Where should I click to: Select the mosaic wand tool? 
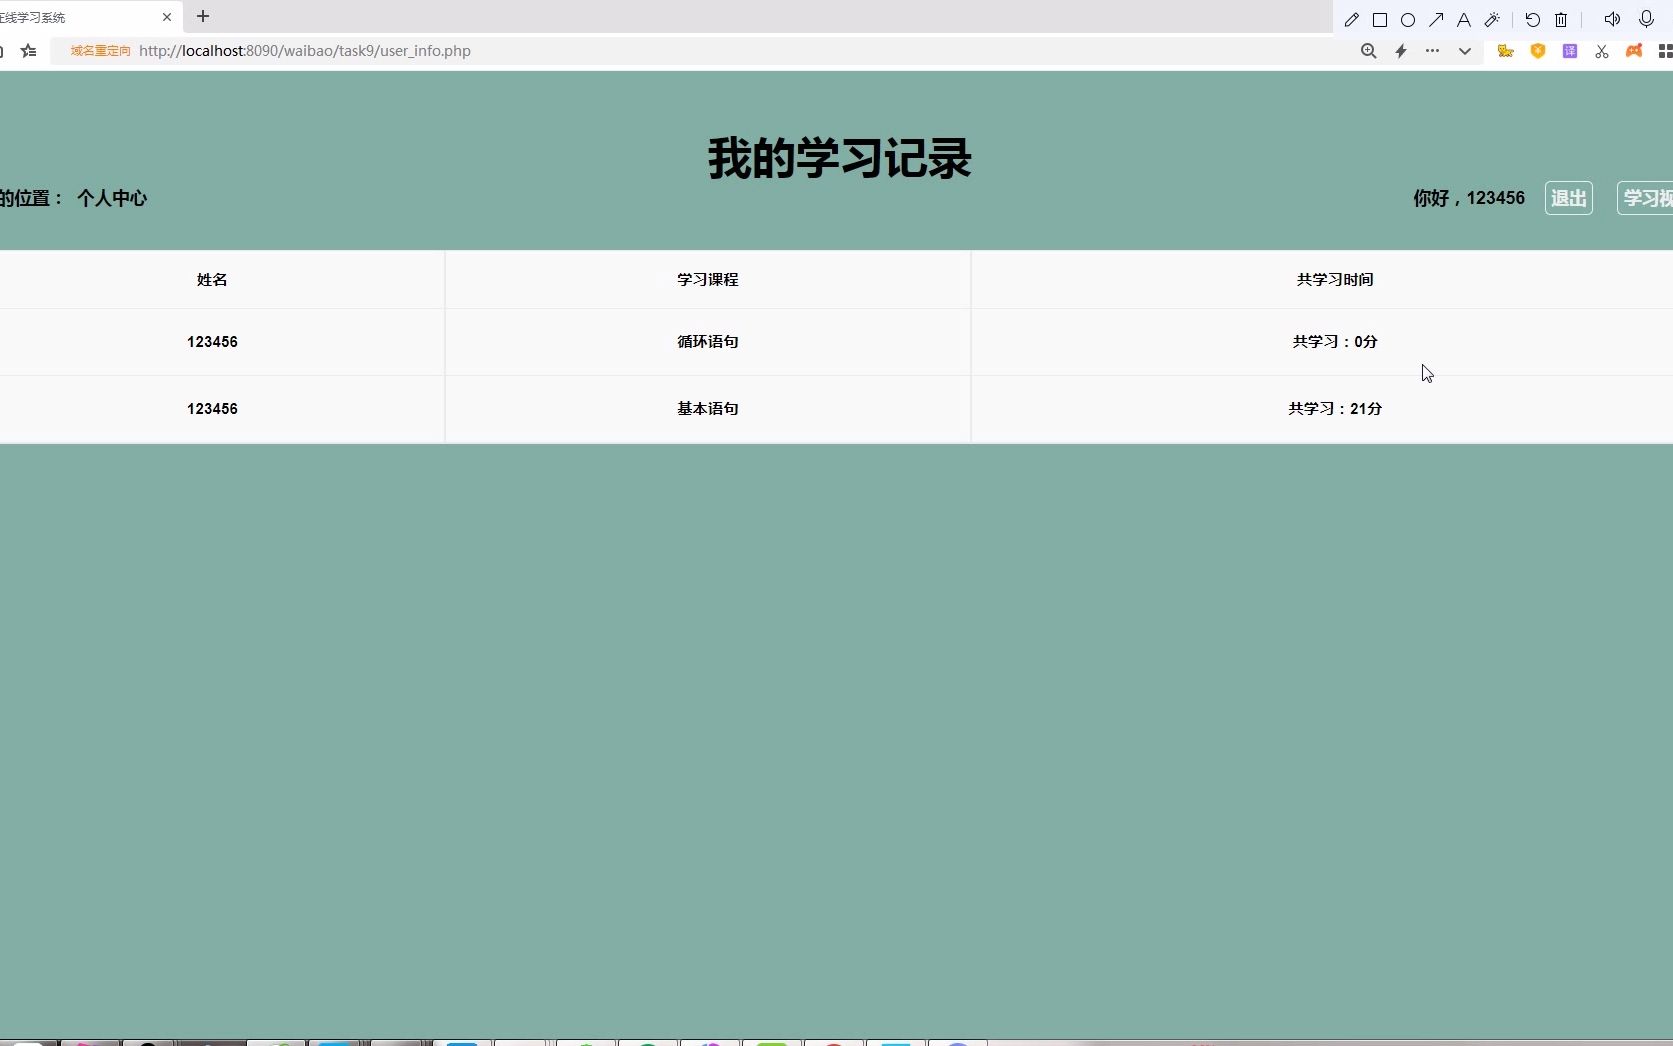[1492, 19]
